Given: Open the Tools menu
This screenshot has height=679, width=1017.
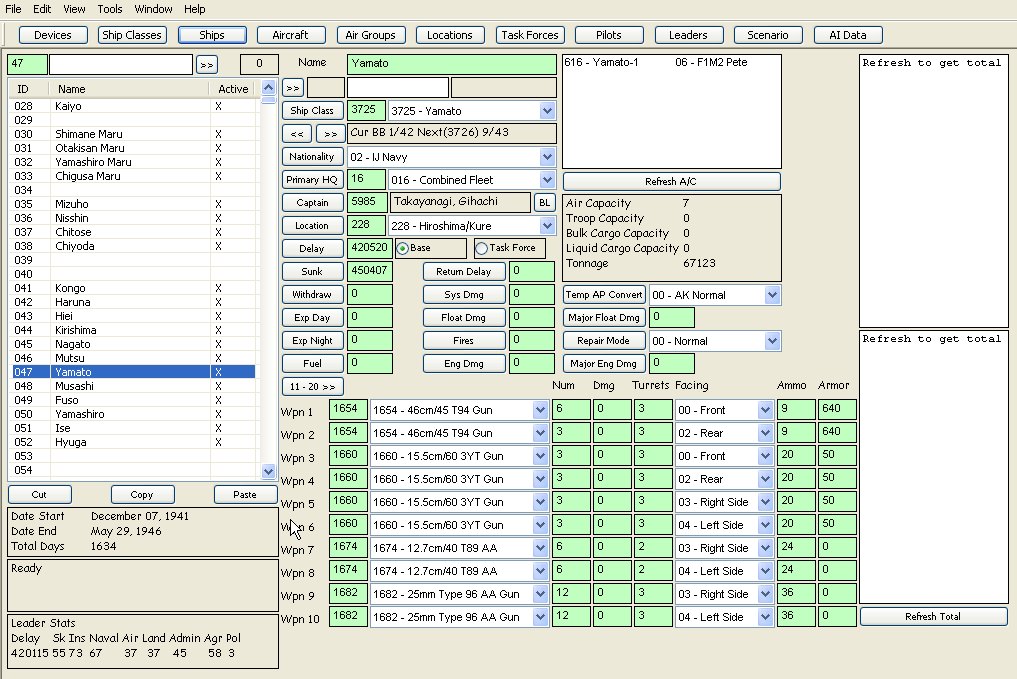Looking at the screenshot, I should tap(109, 9).
